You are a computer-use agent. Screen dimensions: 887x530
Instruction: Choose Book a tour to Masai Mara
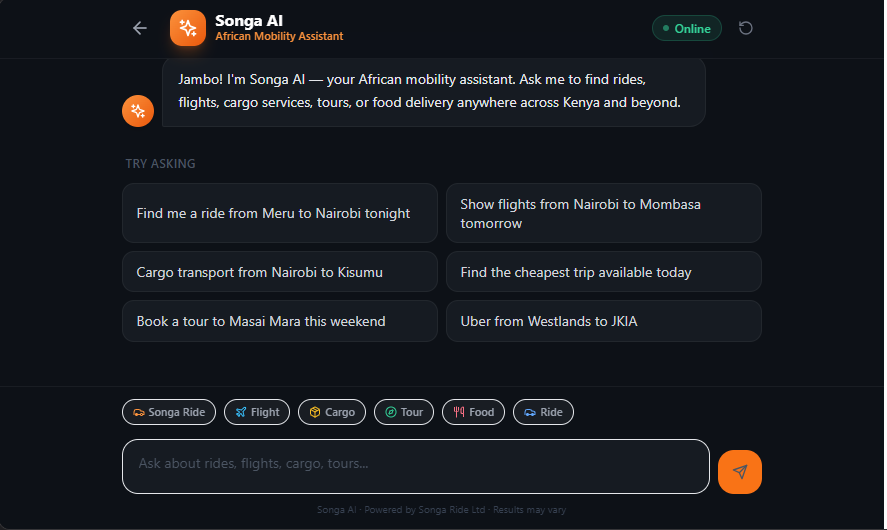pos(280,321)
